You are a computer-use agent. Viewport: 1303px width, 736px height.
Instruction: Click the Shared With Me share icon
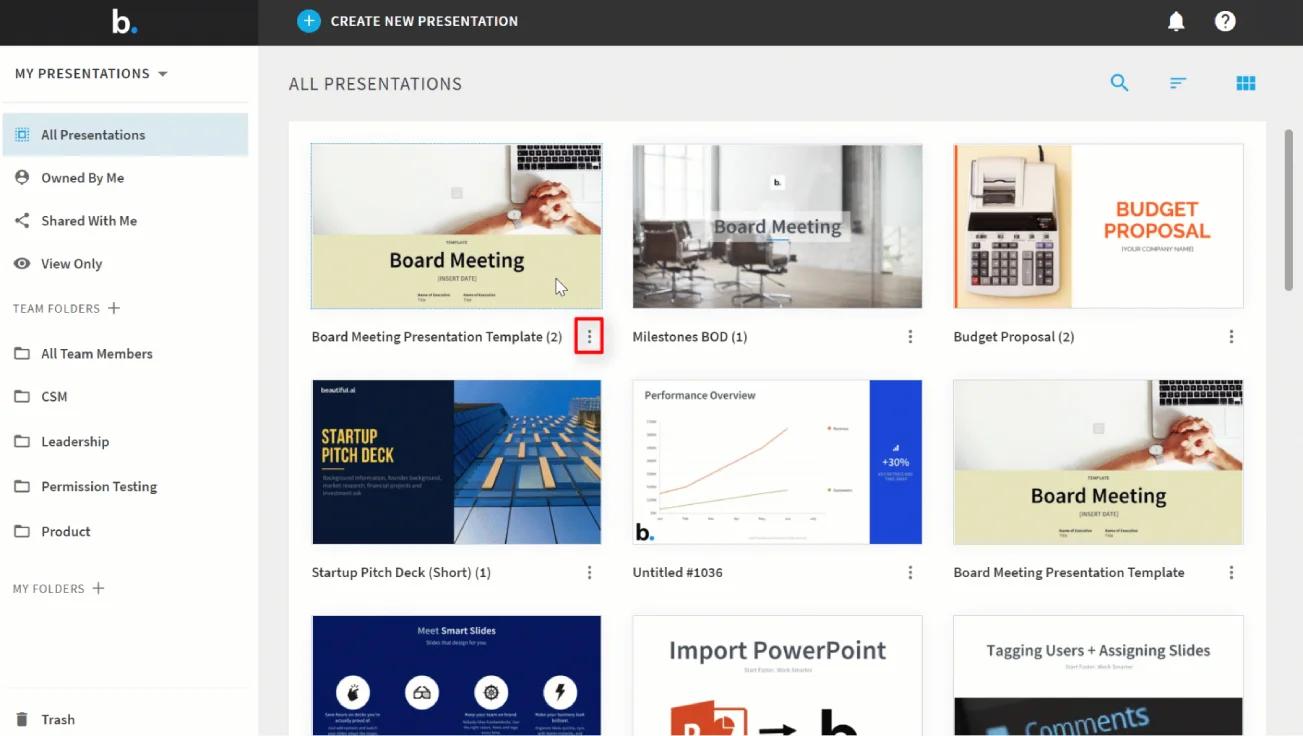22,220
